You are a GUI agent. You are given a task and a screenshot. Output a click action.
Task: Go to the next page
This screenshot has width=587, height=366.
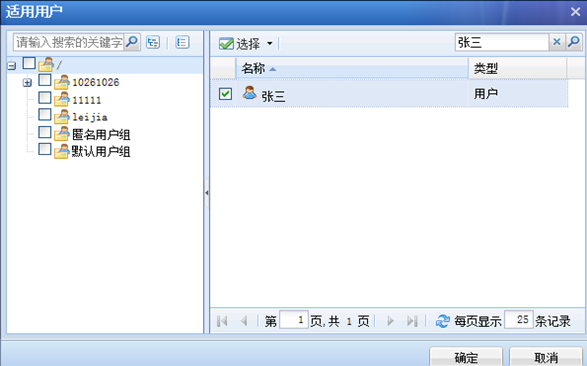click(390, 321)
